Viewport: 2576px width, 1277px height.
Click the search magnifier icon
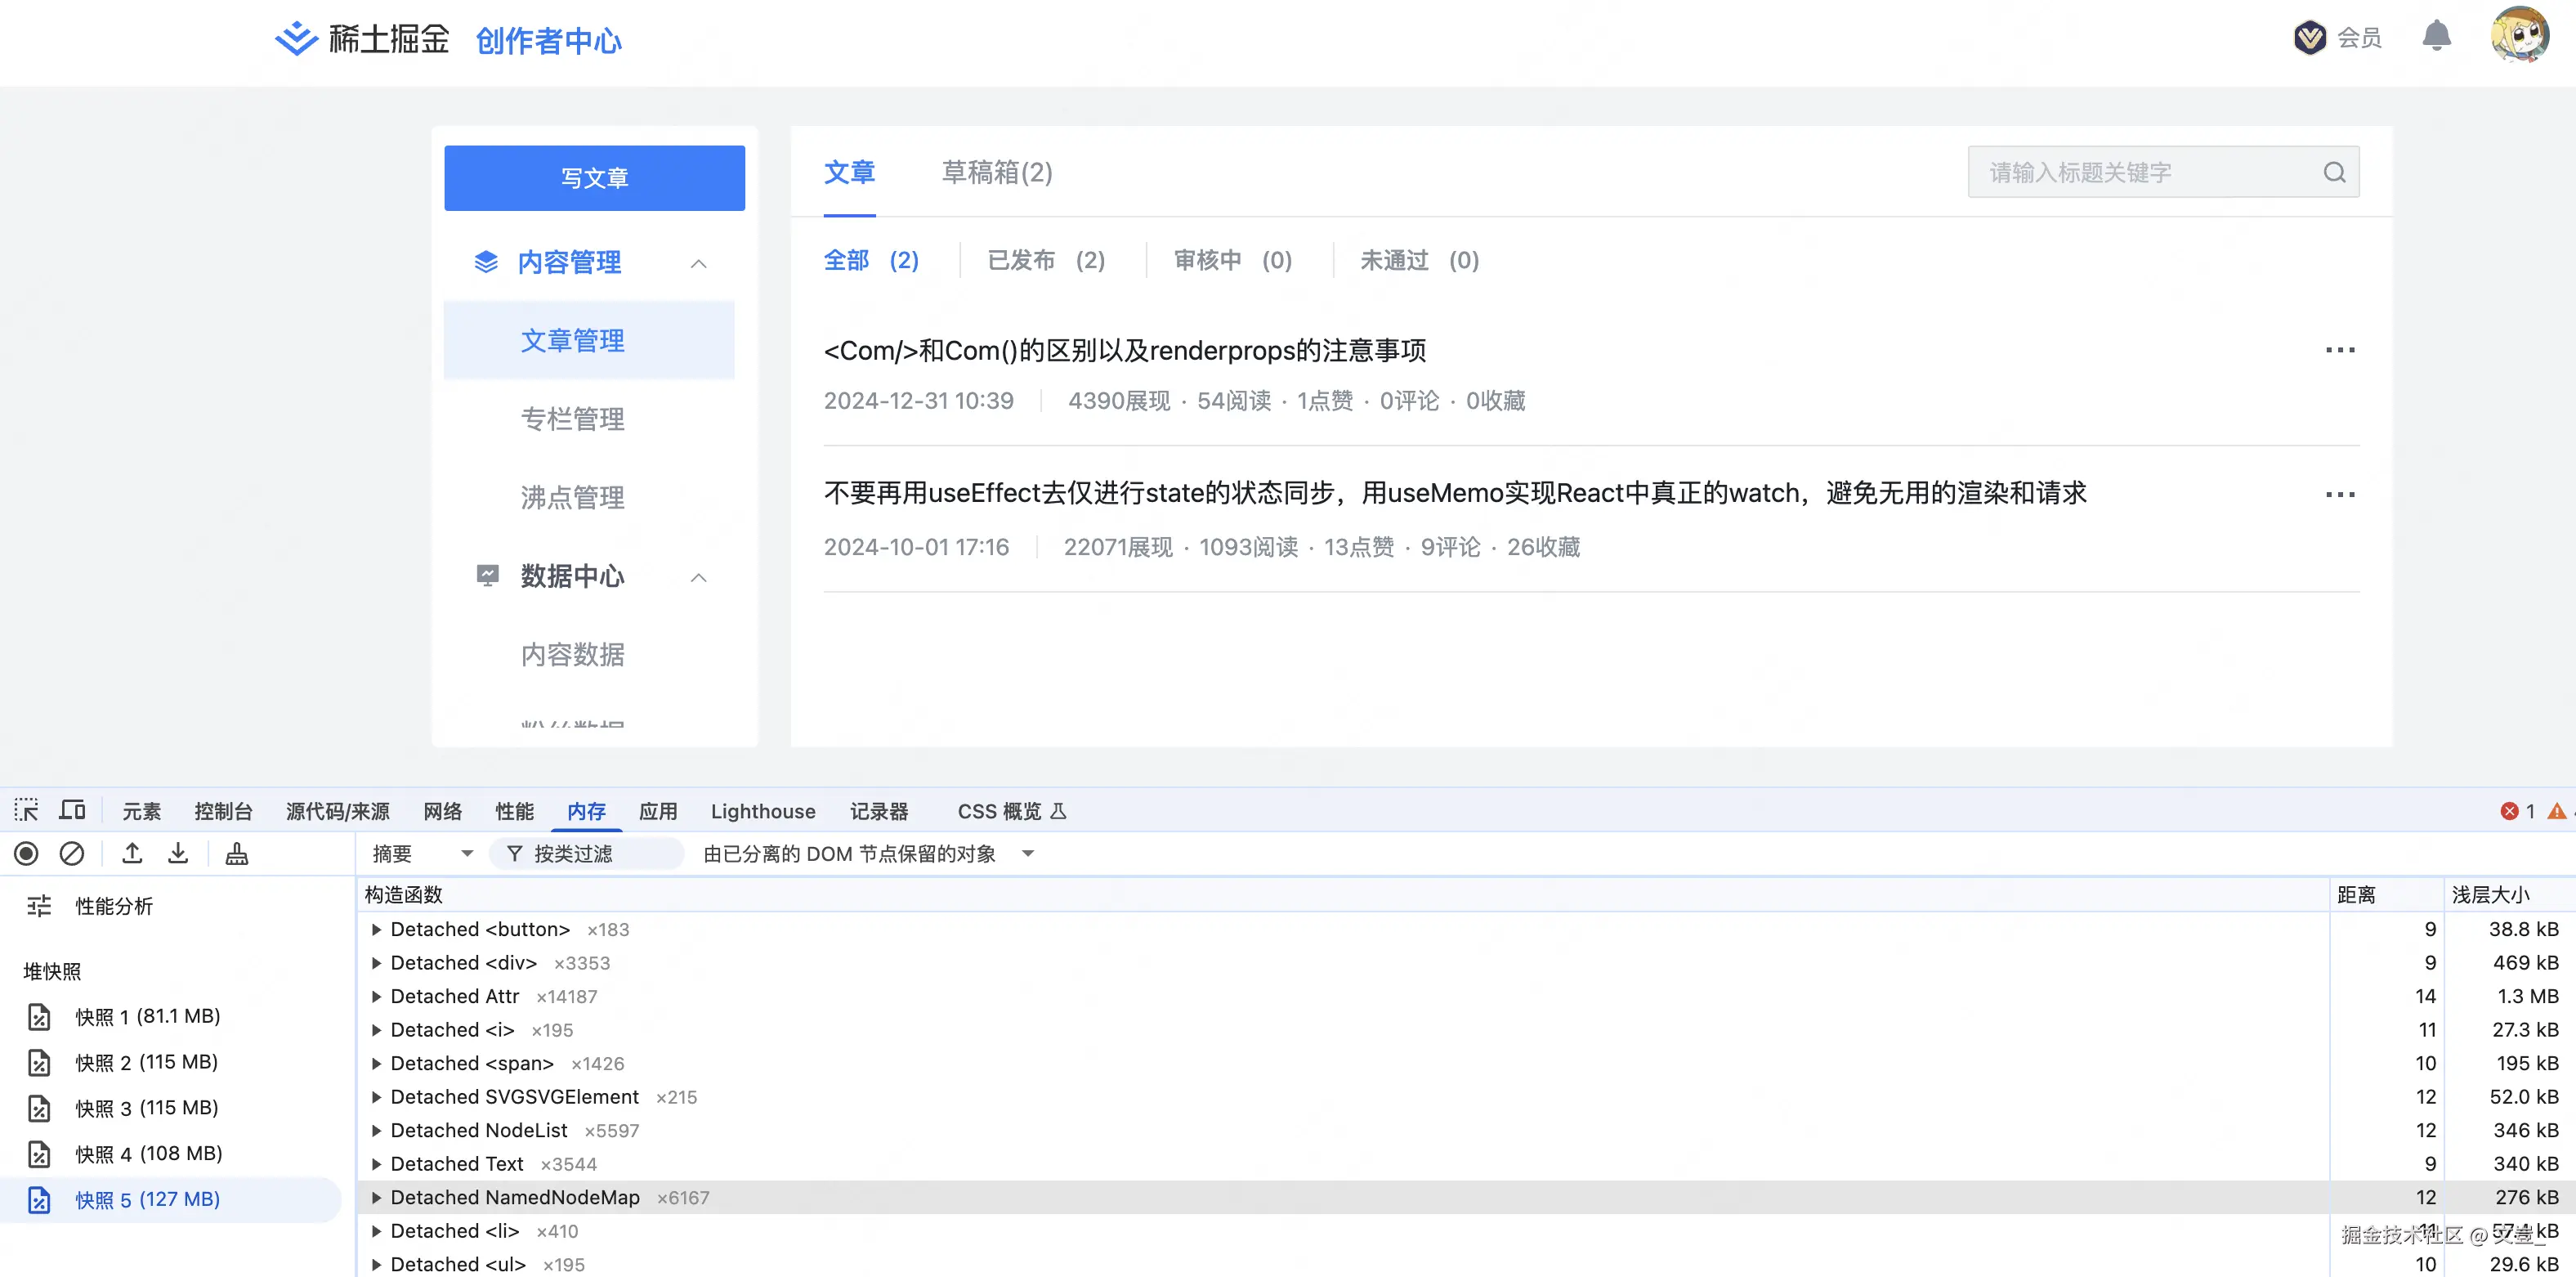pyautogui.click(x=2334, y=172)
